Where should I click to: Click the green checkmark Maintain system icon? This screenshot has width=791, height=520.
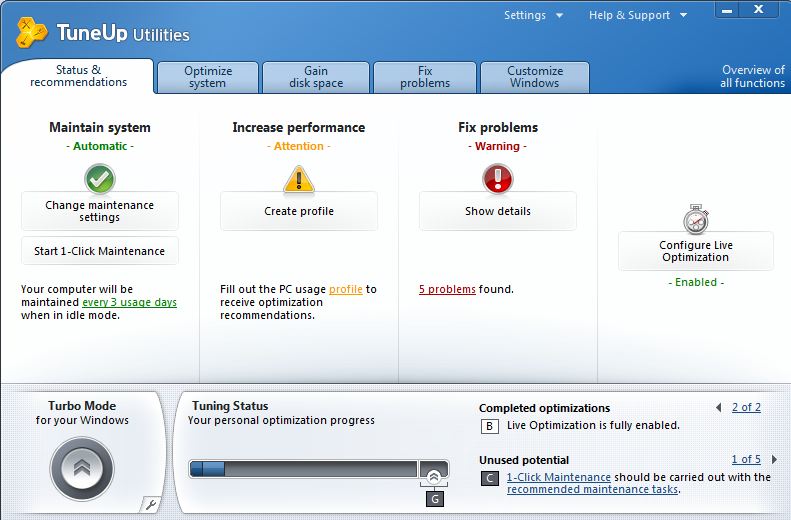(99, 179)
